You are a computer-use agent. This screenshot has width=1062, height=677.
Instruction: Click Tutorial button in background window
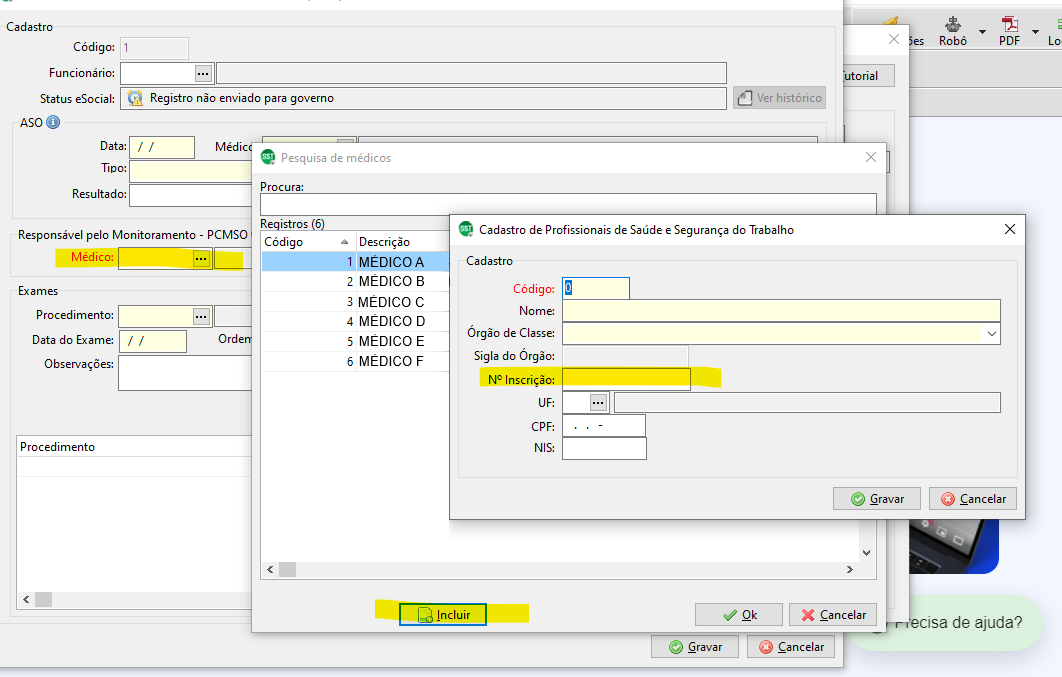point(868,76)
